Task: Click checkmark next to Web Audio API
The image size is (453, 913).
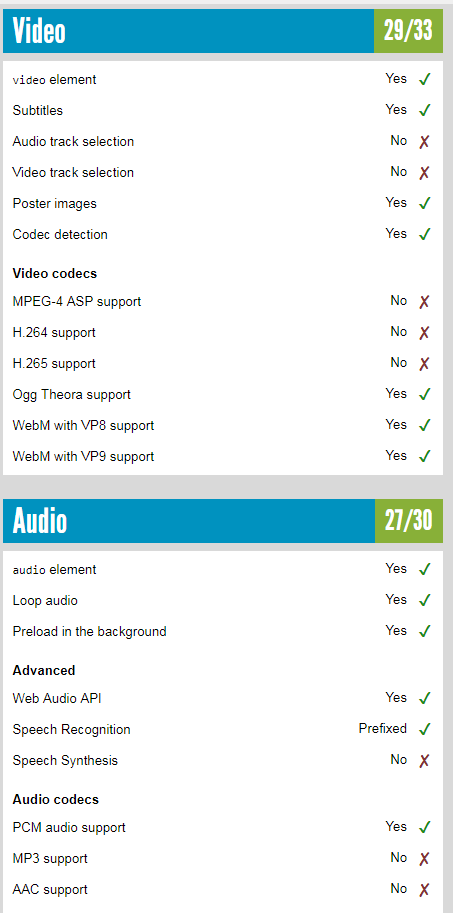Action: point(424,698)
